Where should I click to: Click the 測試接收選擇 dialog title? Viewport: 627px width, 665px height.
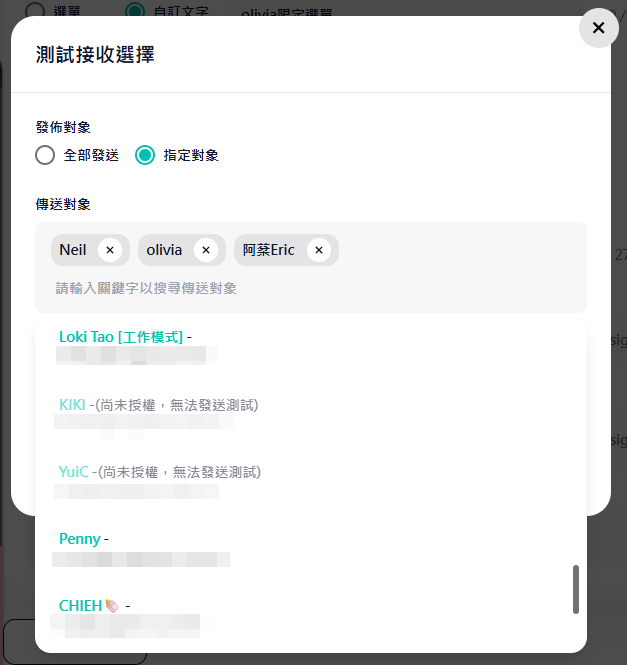[x=95, y=54]
